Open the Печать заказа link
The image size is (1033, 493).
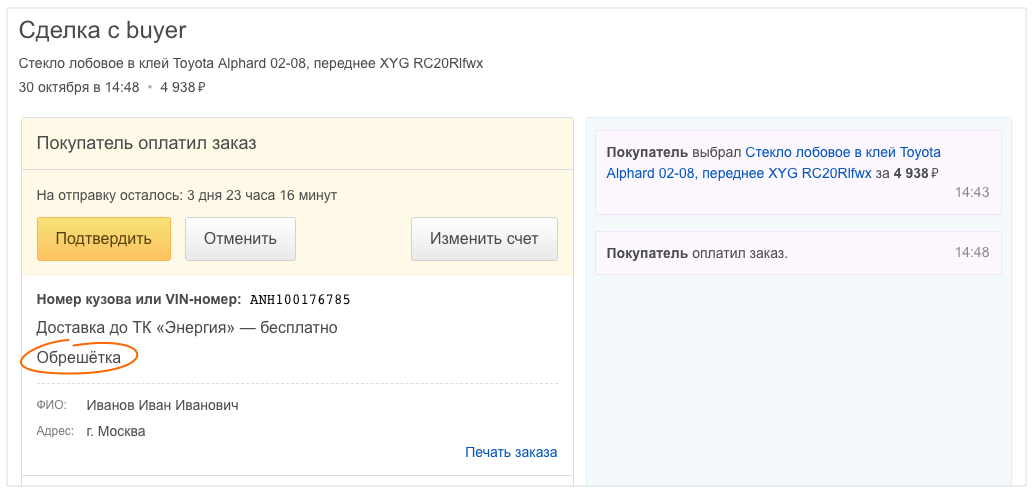click(x=510, y=452)
